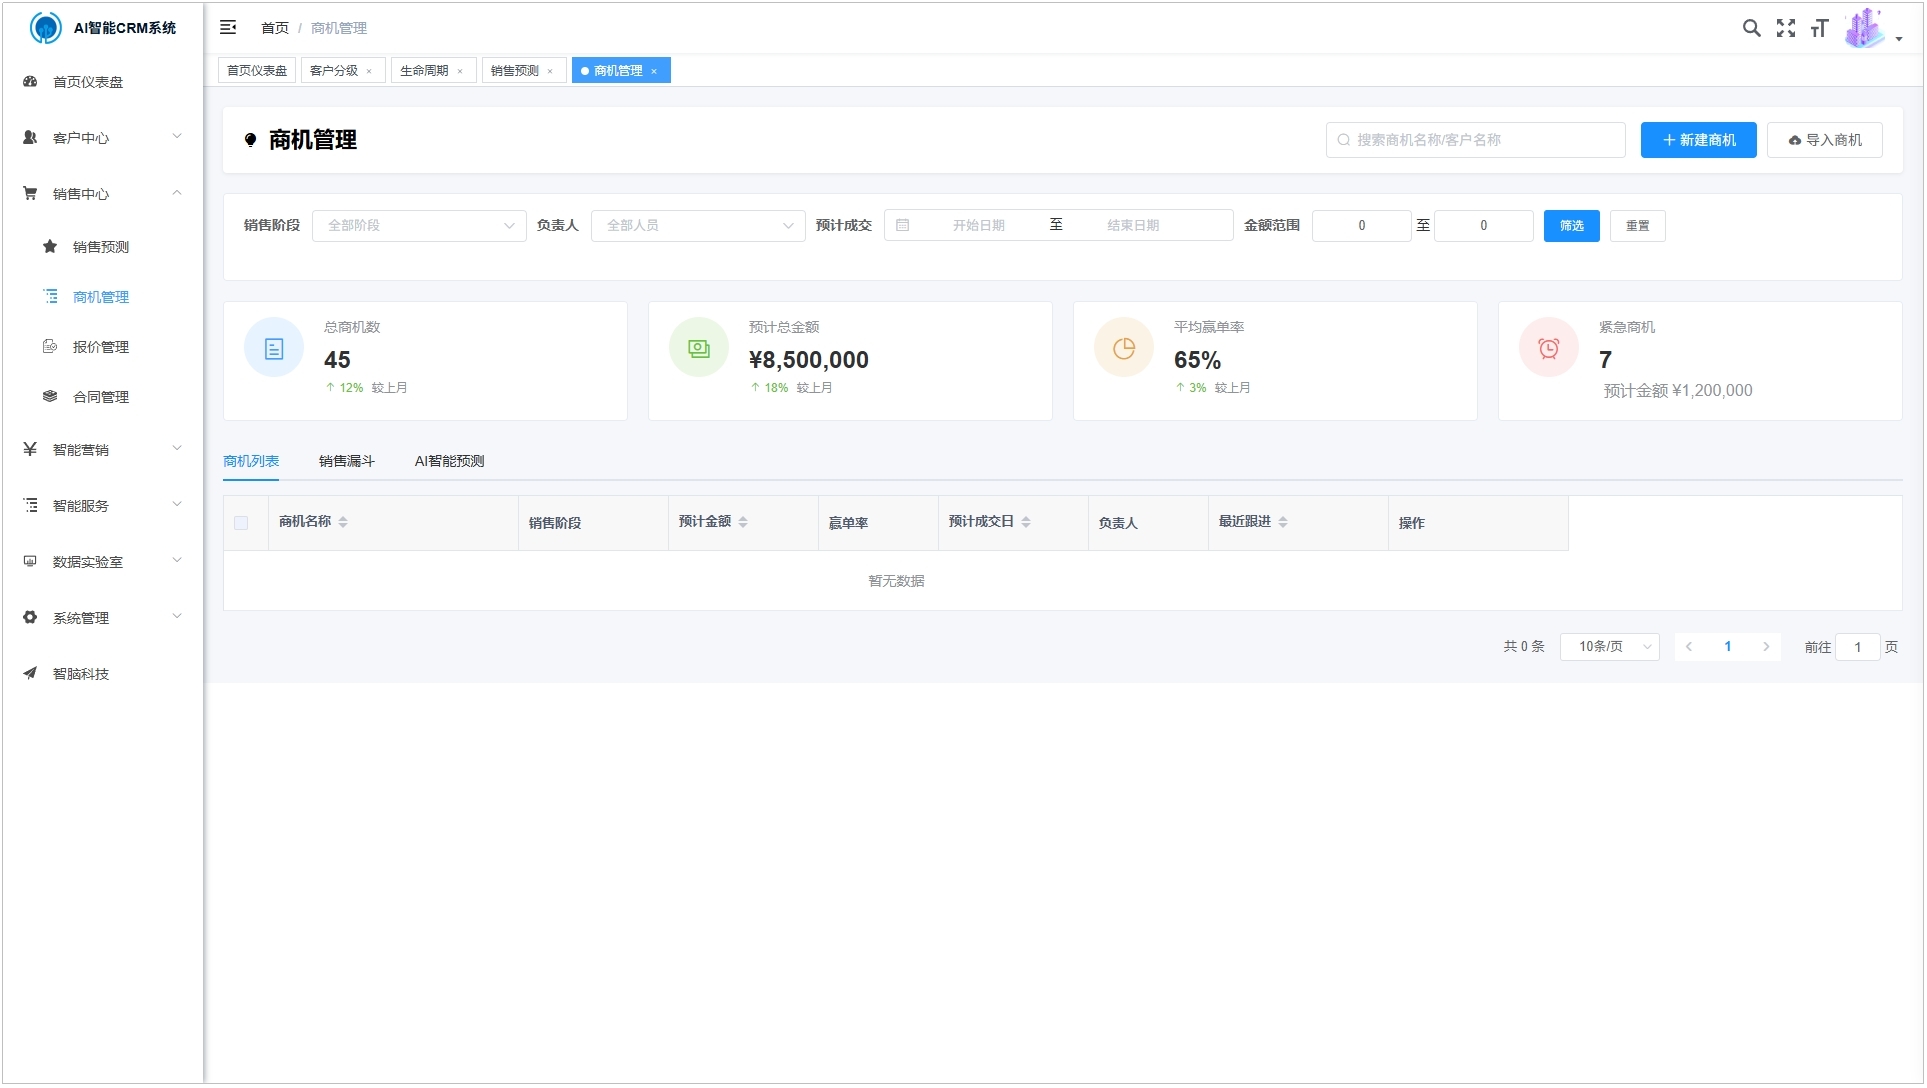Click the 报价管理 document icon
Screen dimensions: 1927x1088
tap(50, 346)
